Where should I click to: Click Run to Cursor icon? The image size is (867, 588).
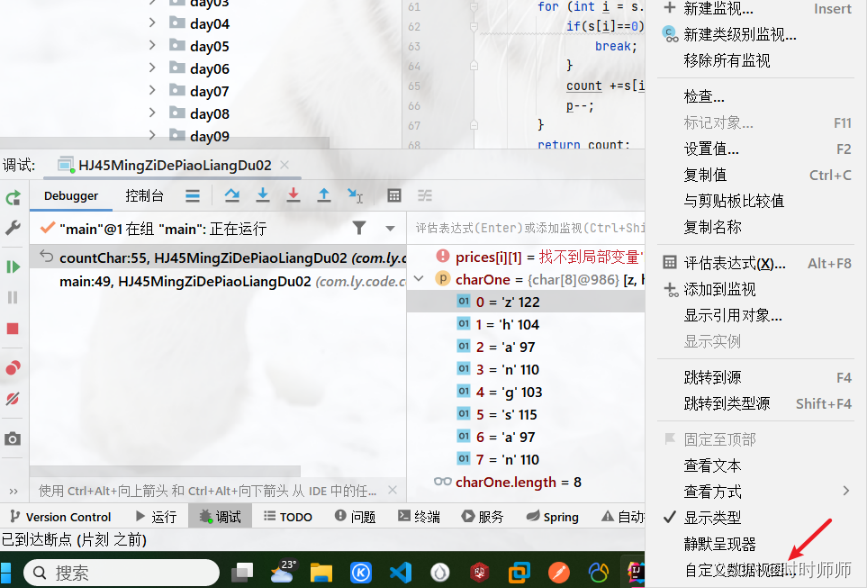[x=355, y=195]
